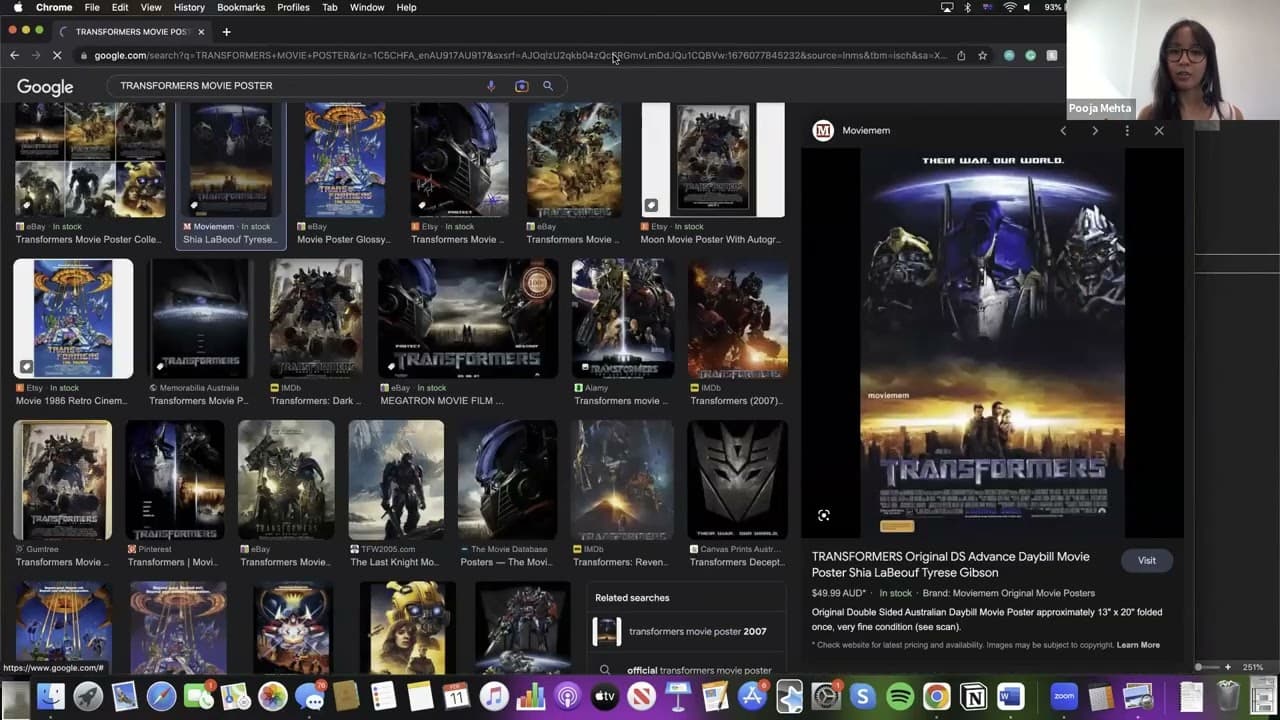Click the Lens icon on the preview image
The image size is (1280, 720).
(824, 515)
